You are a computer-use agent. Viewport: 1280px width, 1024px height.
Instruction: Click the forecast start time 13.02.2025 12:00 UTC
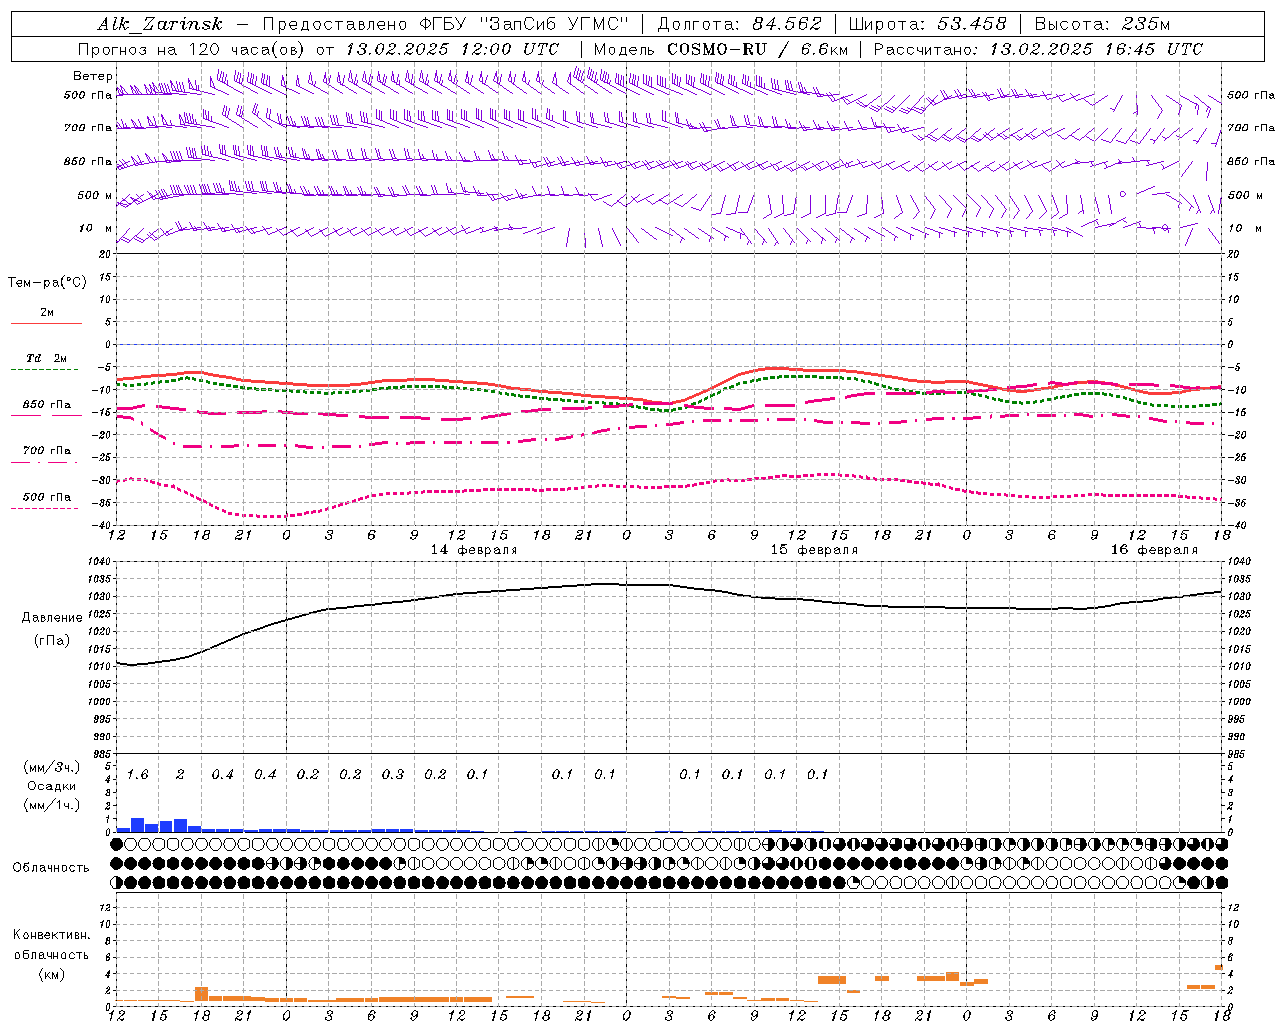pyautogui.click(x=452, y=49)
